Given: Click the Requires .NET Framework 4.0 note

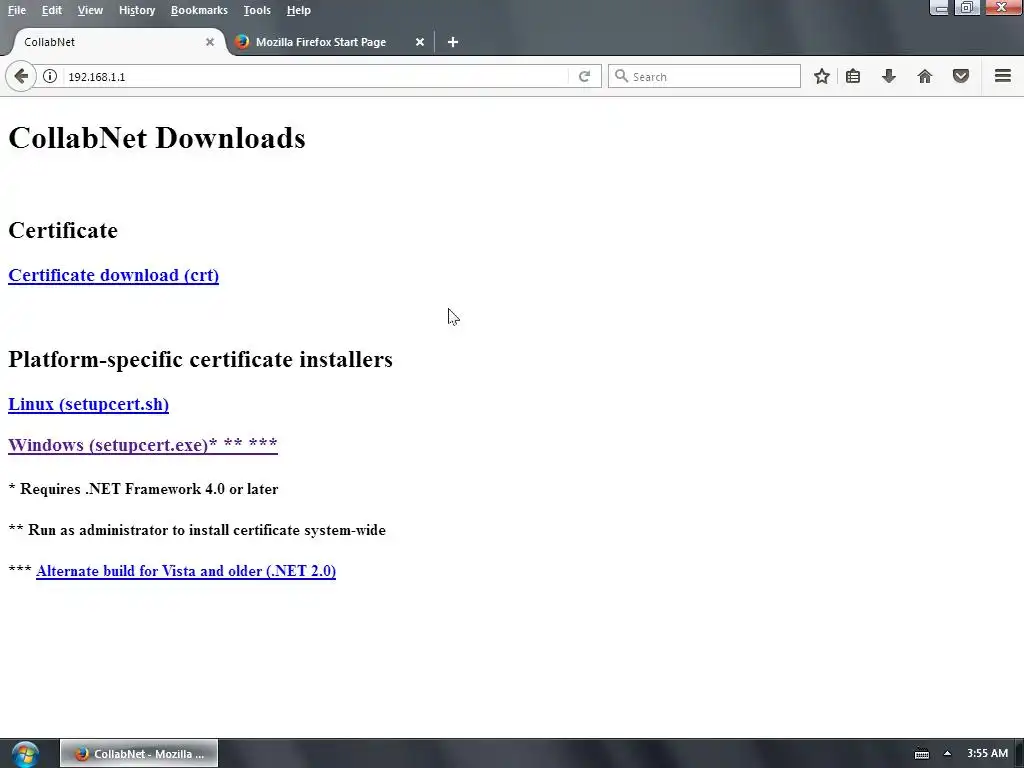Looking at the screenshot, I should coord(143,489).
